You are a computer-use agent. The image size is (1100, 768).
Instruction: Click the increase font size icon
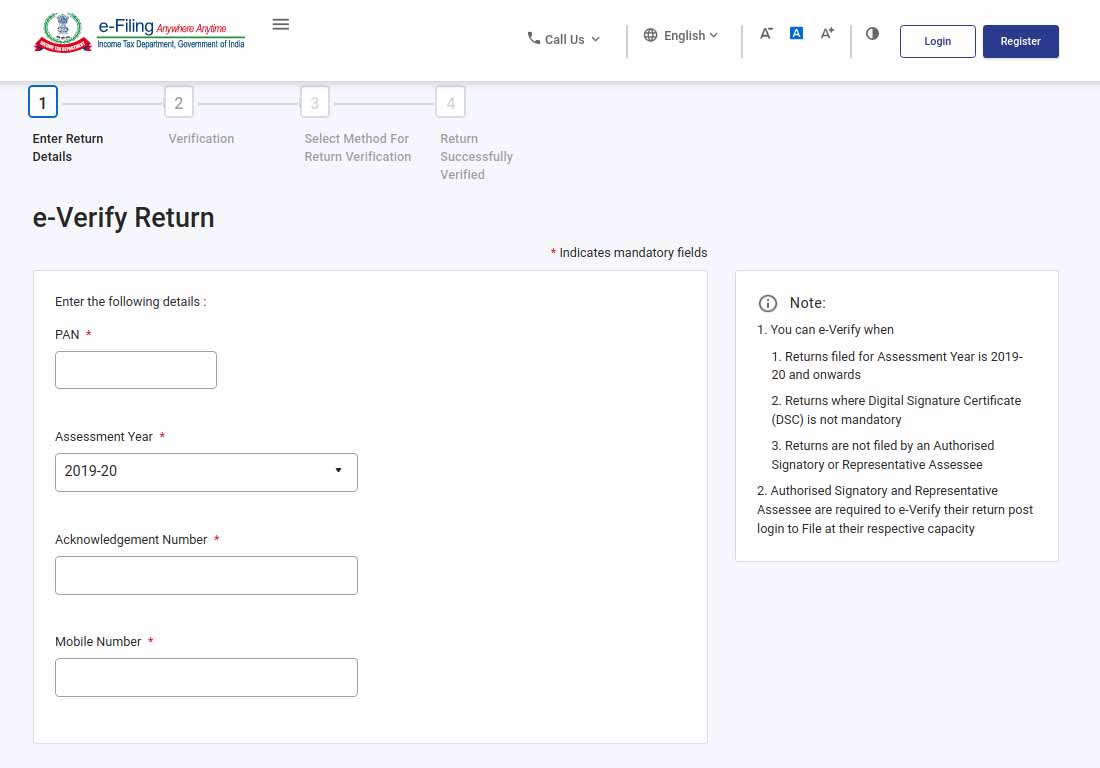(x=827, y=34)
